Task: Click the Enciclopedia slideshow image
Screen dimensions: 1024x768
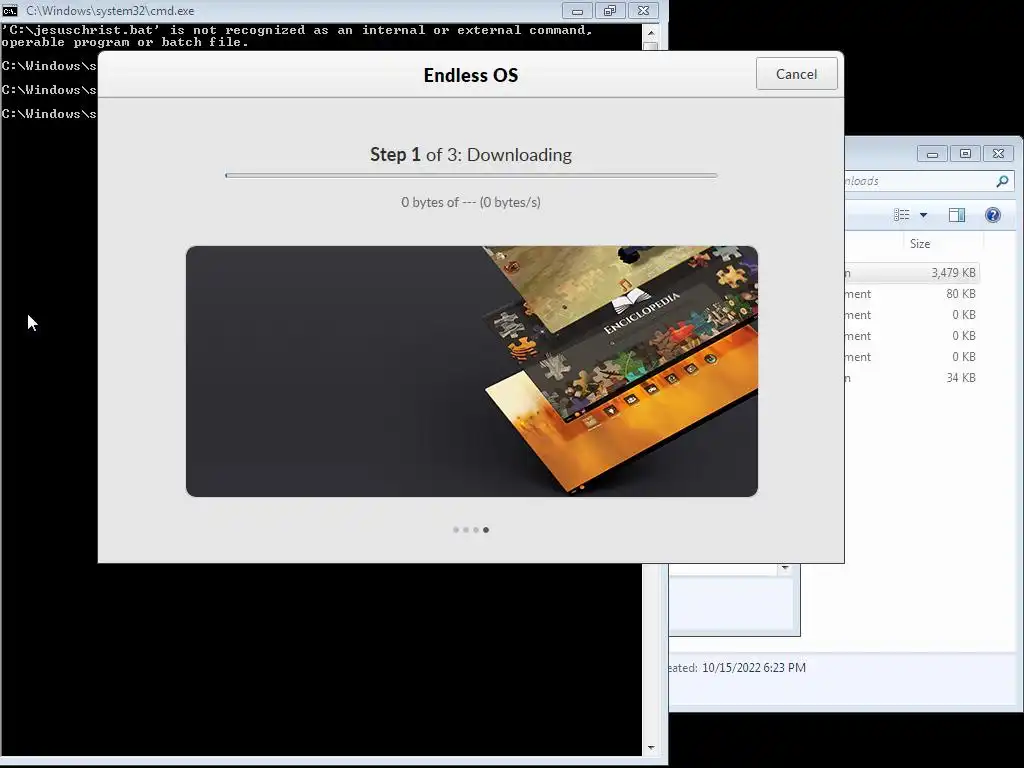Action: (472, 371)
